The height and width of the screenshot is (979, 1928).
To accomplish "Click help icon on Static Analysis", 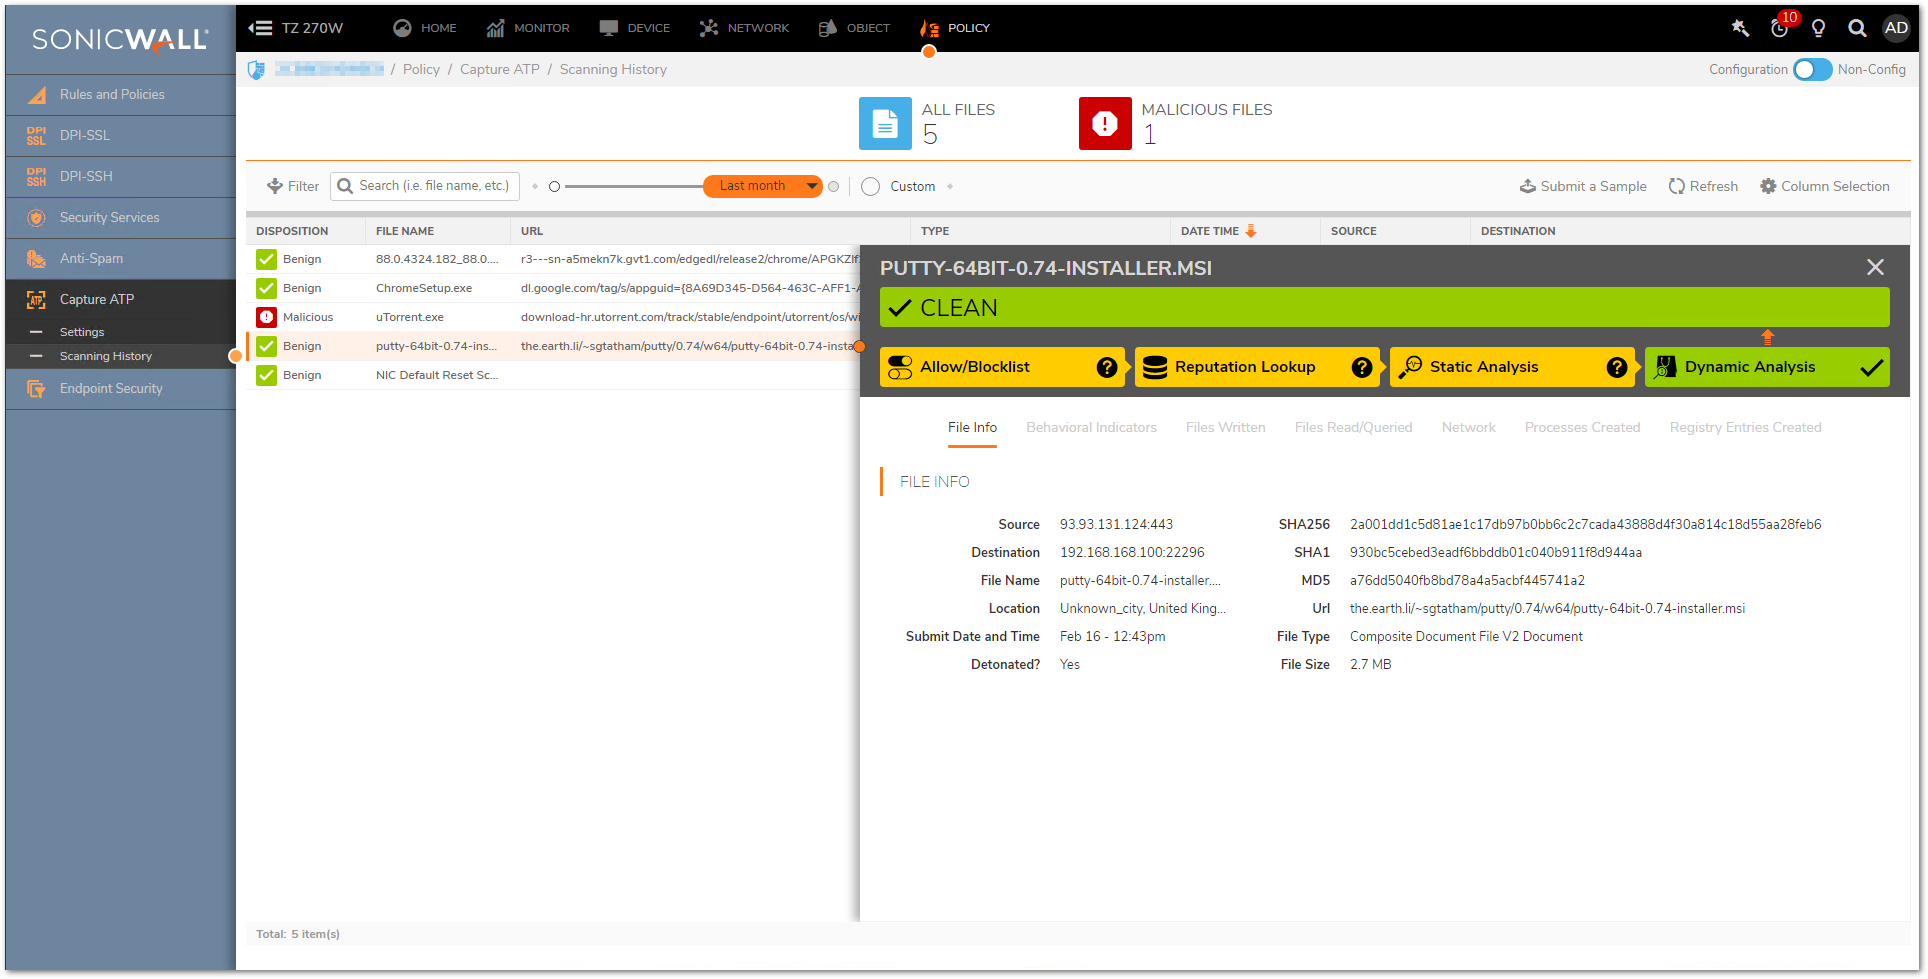I will coord(1616,367).
